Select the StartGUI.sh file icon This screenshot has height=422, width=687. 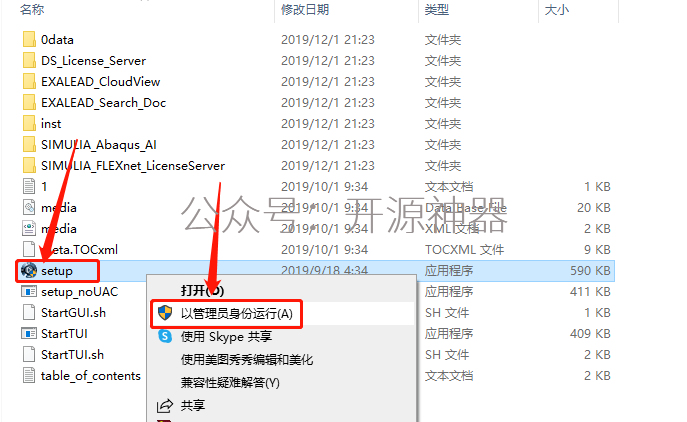click(29, 312)
